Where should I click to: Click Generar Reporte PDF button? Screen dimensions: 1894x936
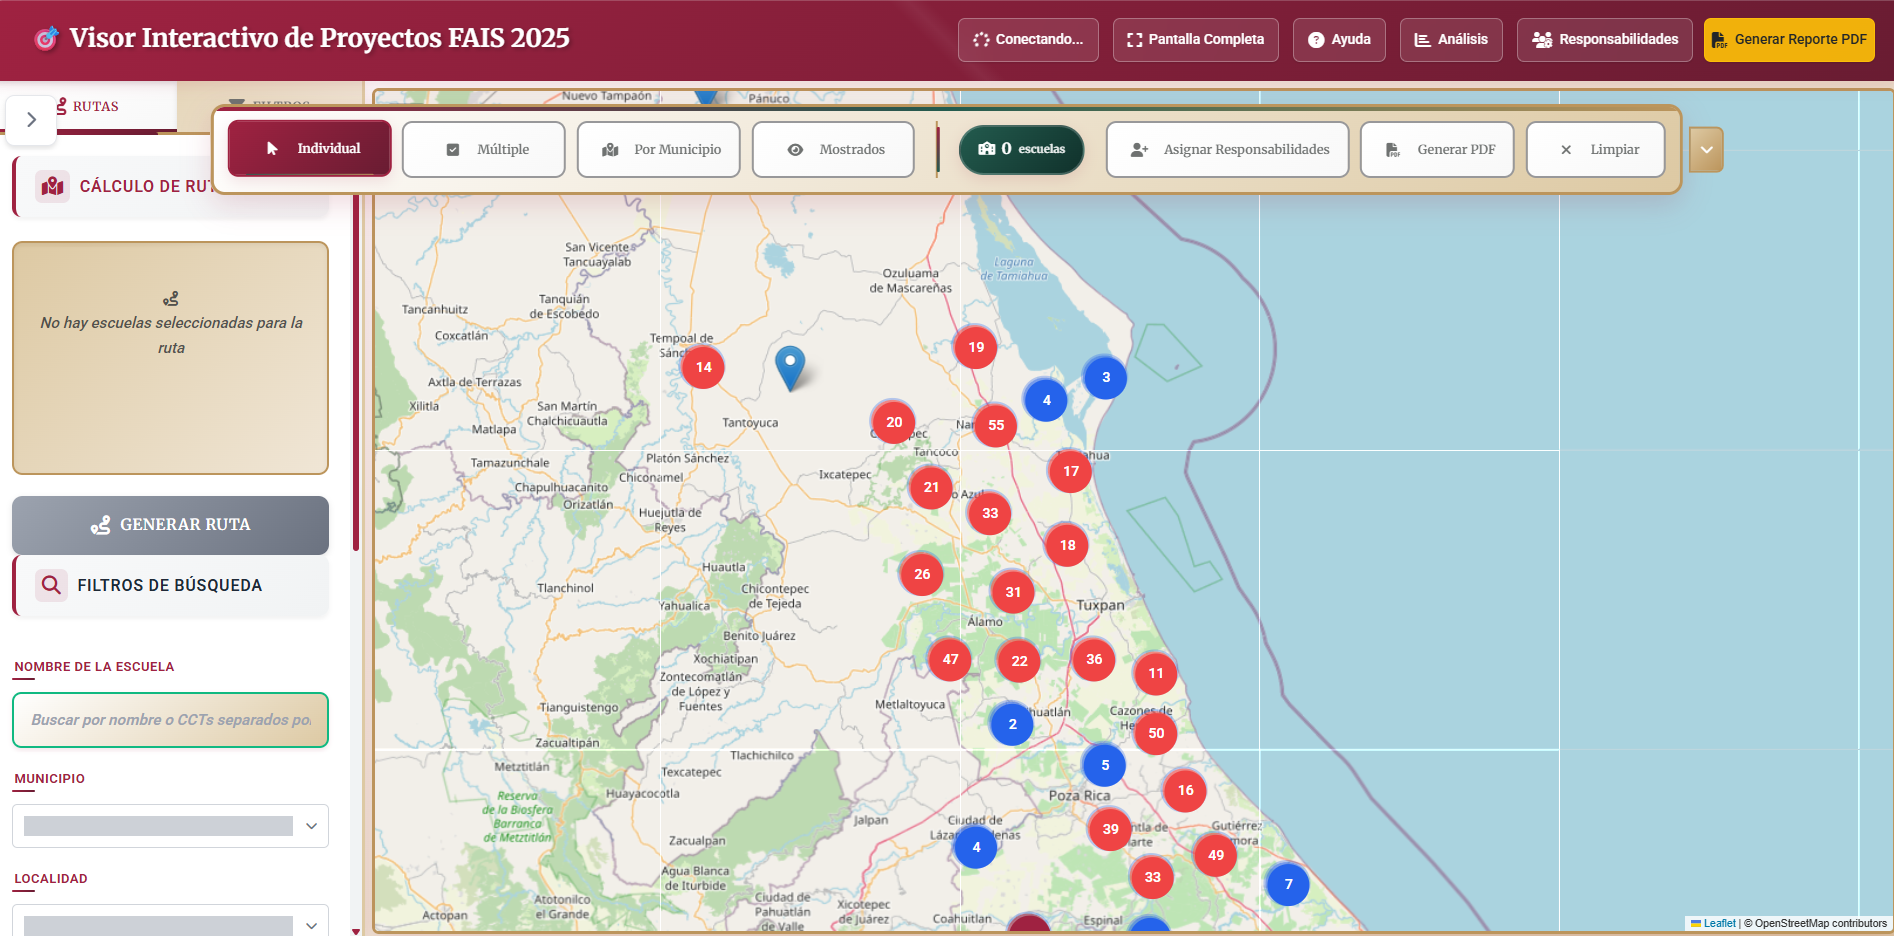point(1788,40)
